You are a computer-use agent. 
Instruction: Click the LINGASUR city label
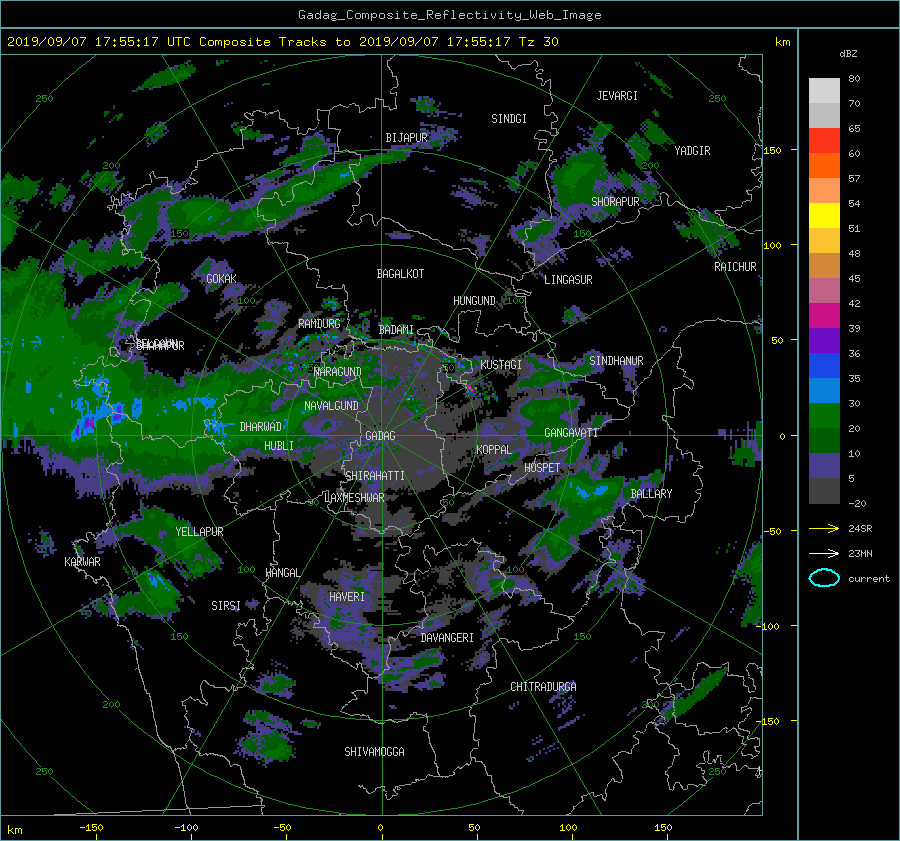pos(568,280)
